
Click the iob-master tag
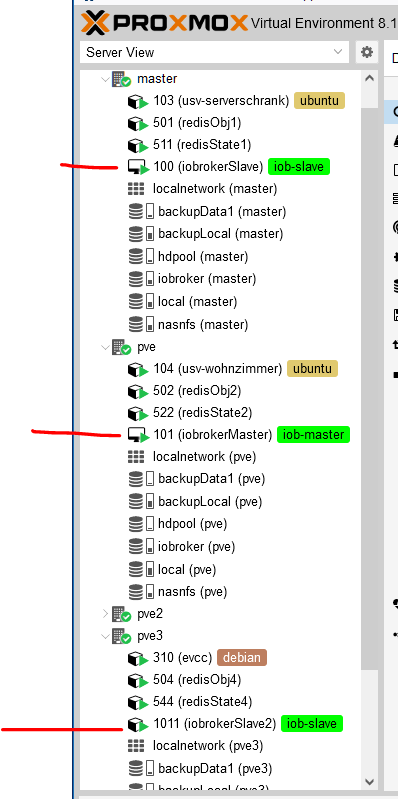click(313, 435)
